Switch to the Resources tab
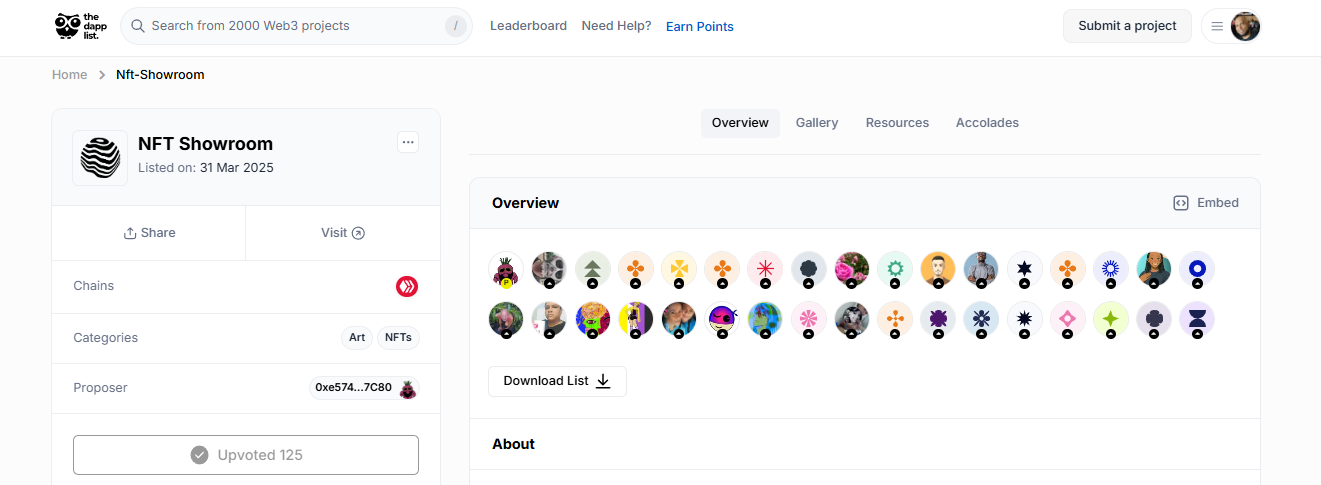This screenshot has width=1321, height=485. pyautogui.click(x=897, y=123)
